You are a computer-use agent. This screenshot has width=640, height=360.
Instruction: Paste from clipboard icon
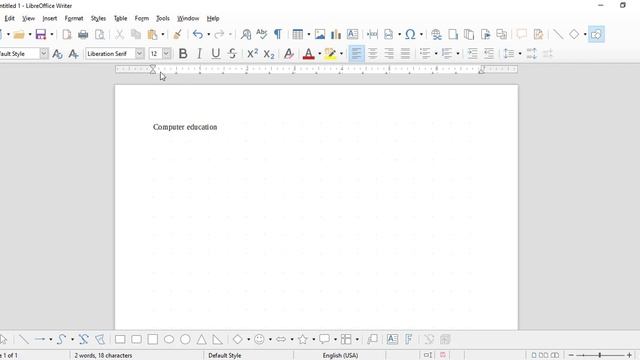[152, 34]
